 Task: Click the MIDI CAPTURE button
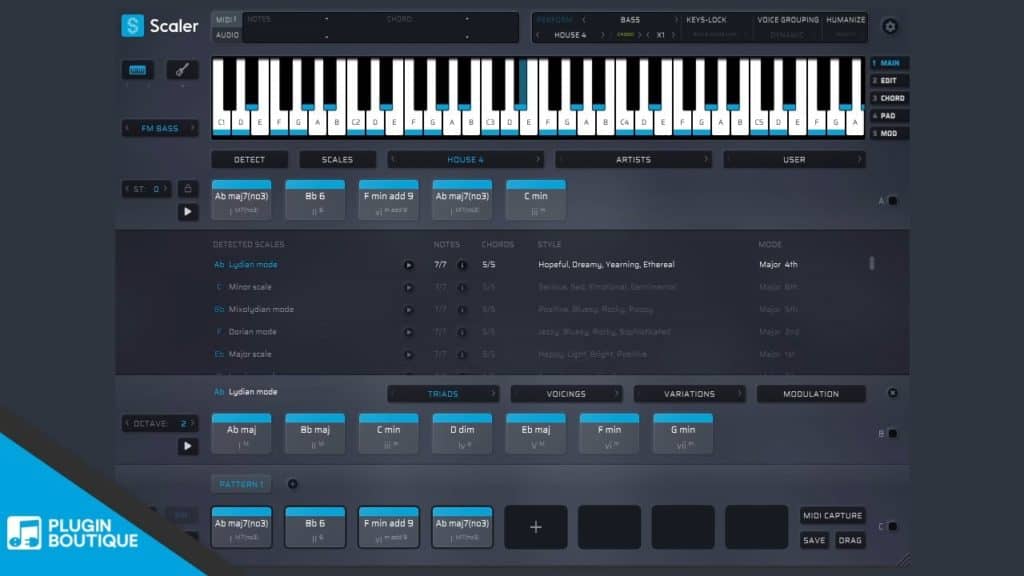coord(833,516)
